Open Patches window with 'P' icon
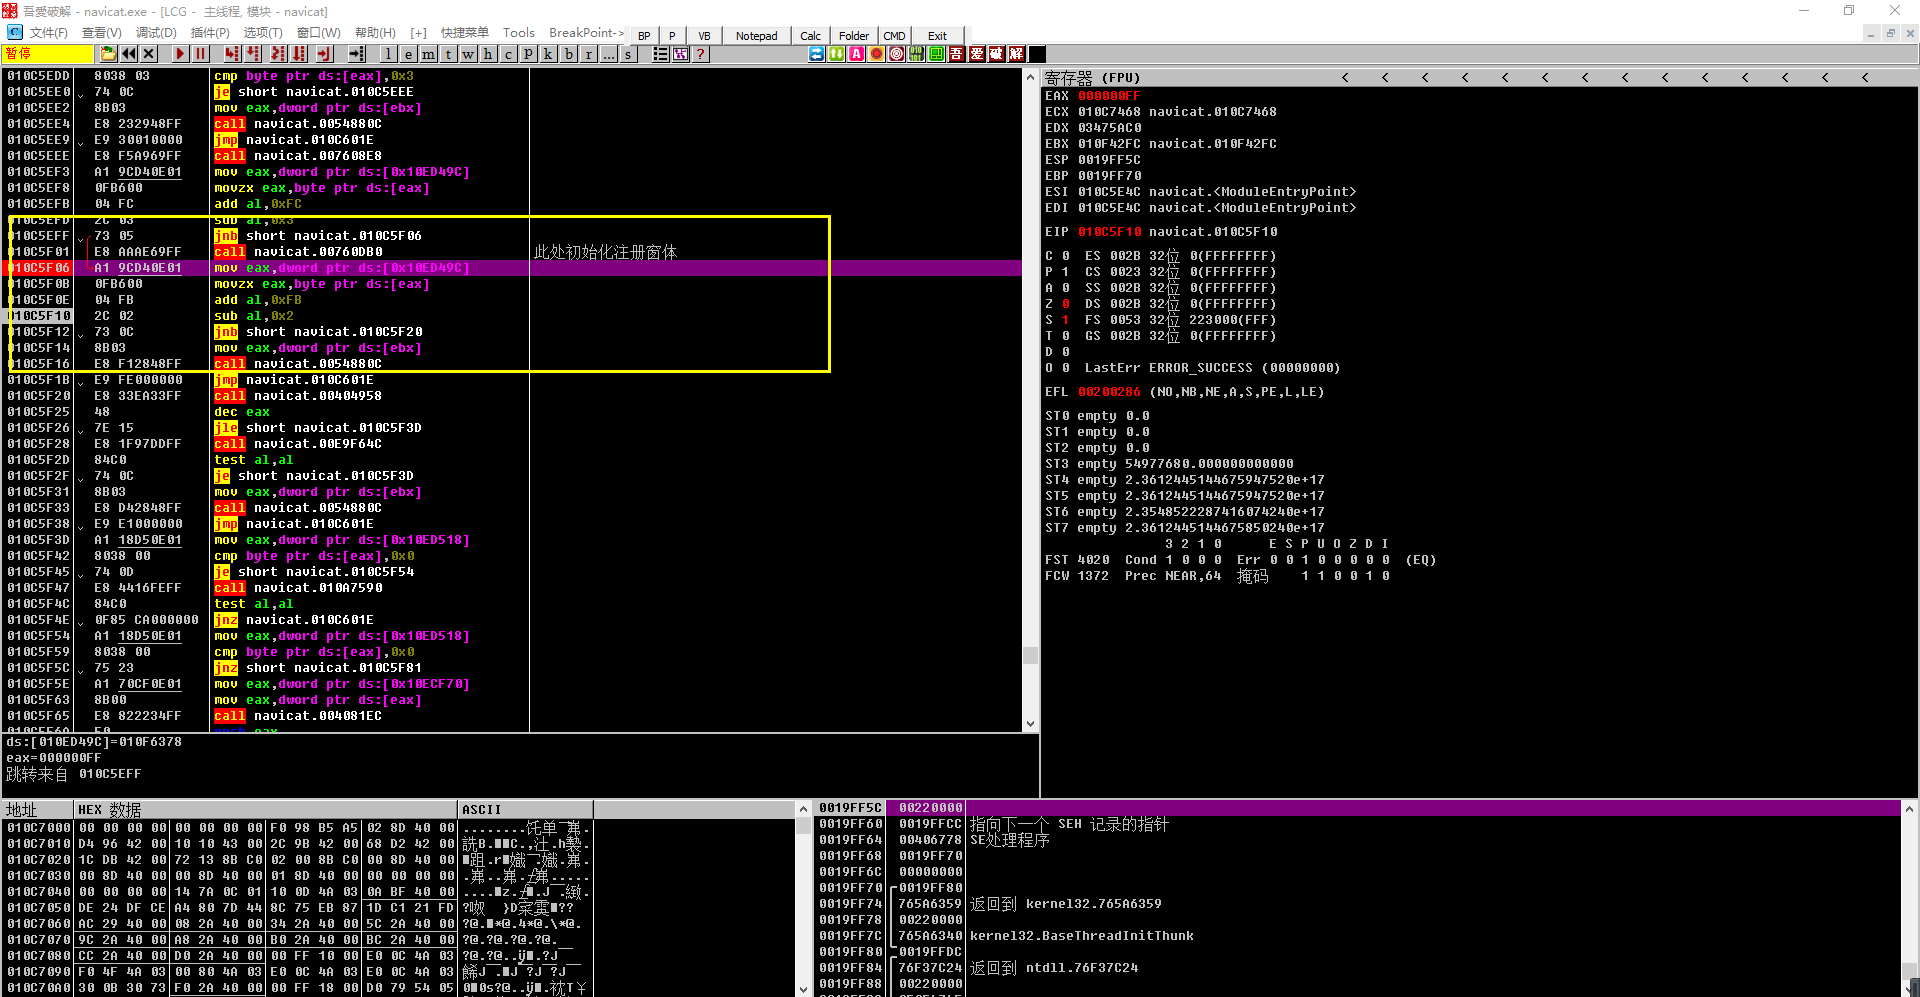 tap(528, 54)
